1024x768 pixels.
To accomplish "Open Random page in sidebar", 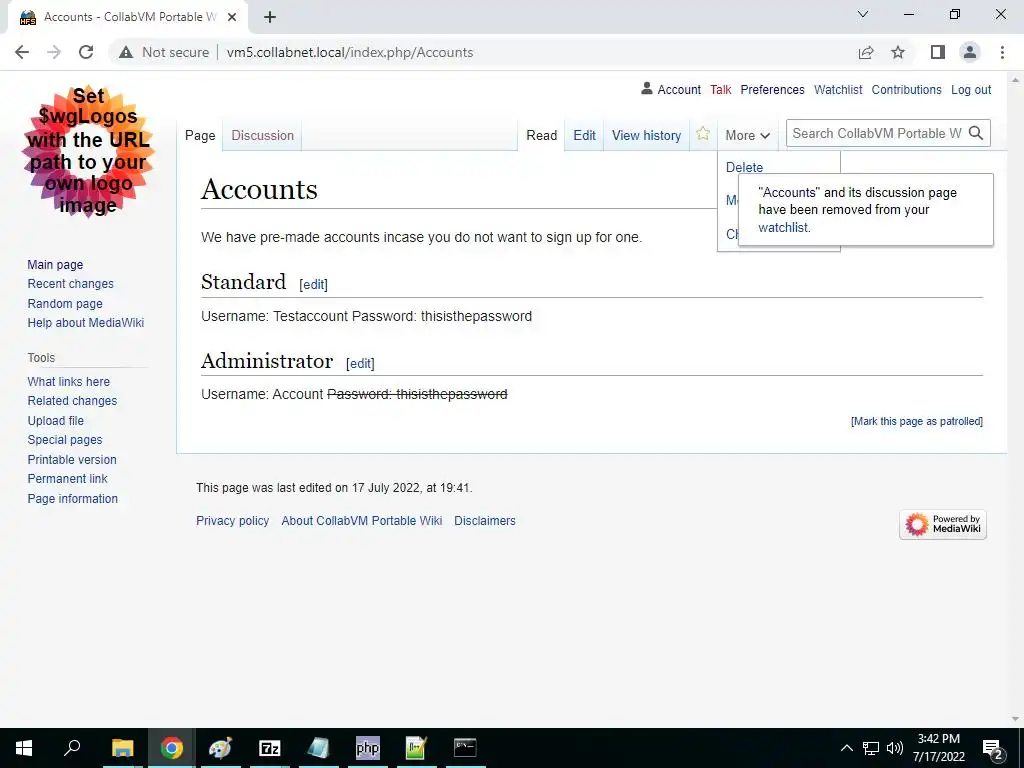I will (65, 303).
